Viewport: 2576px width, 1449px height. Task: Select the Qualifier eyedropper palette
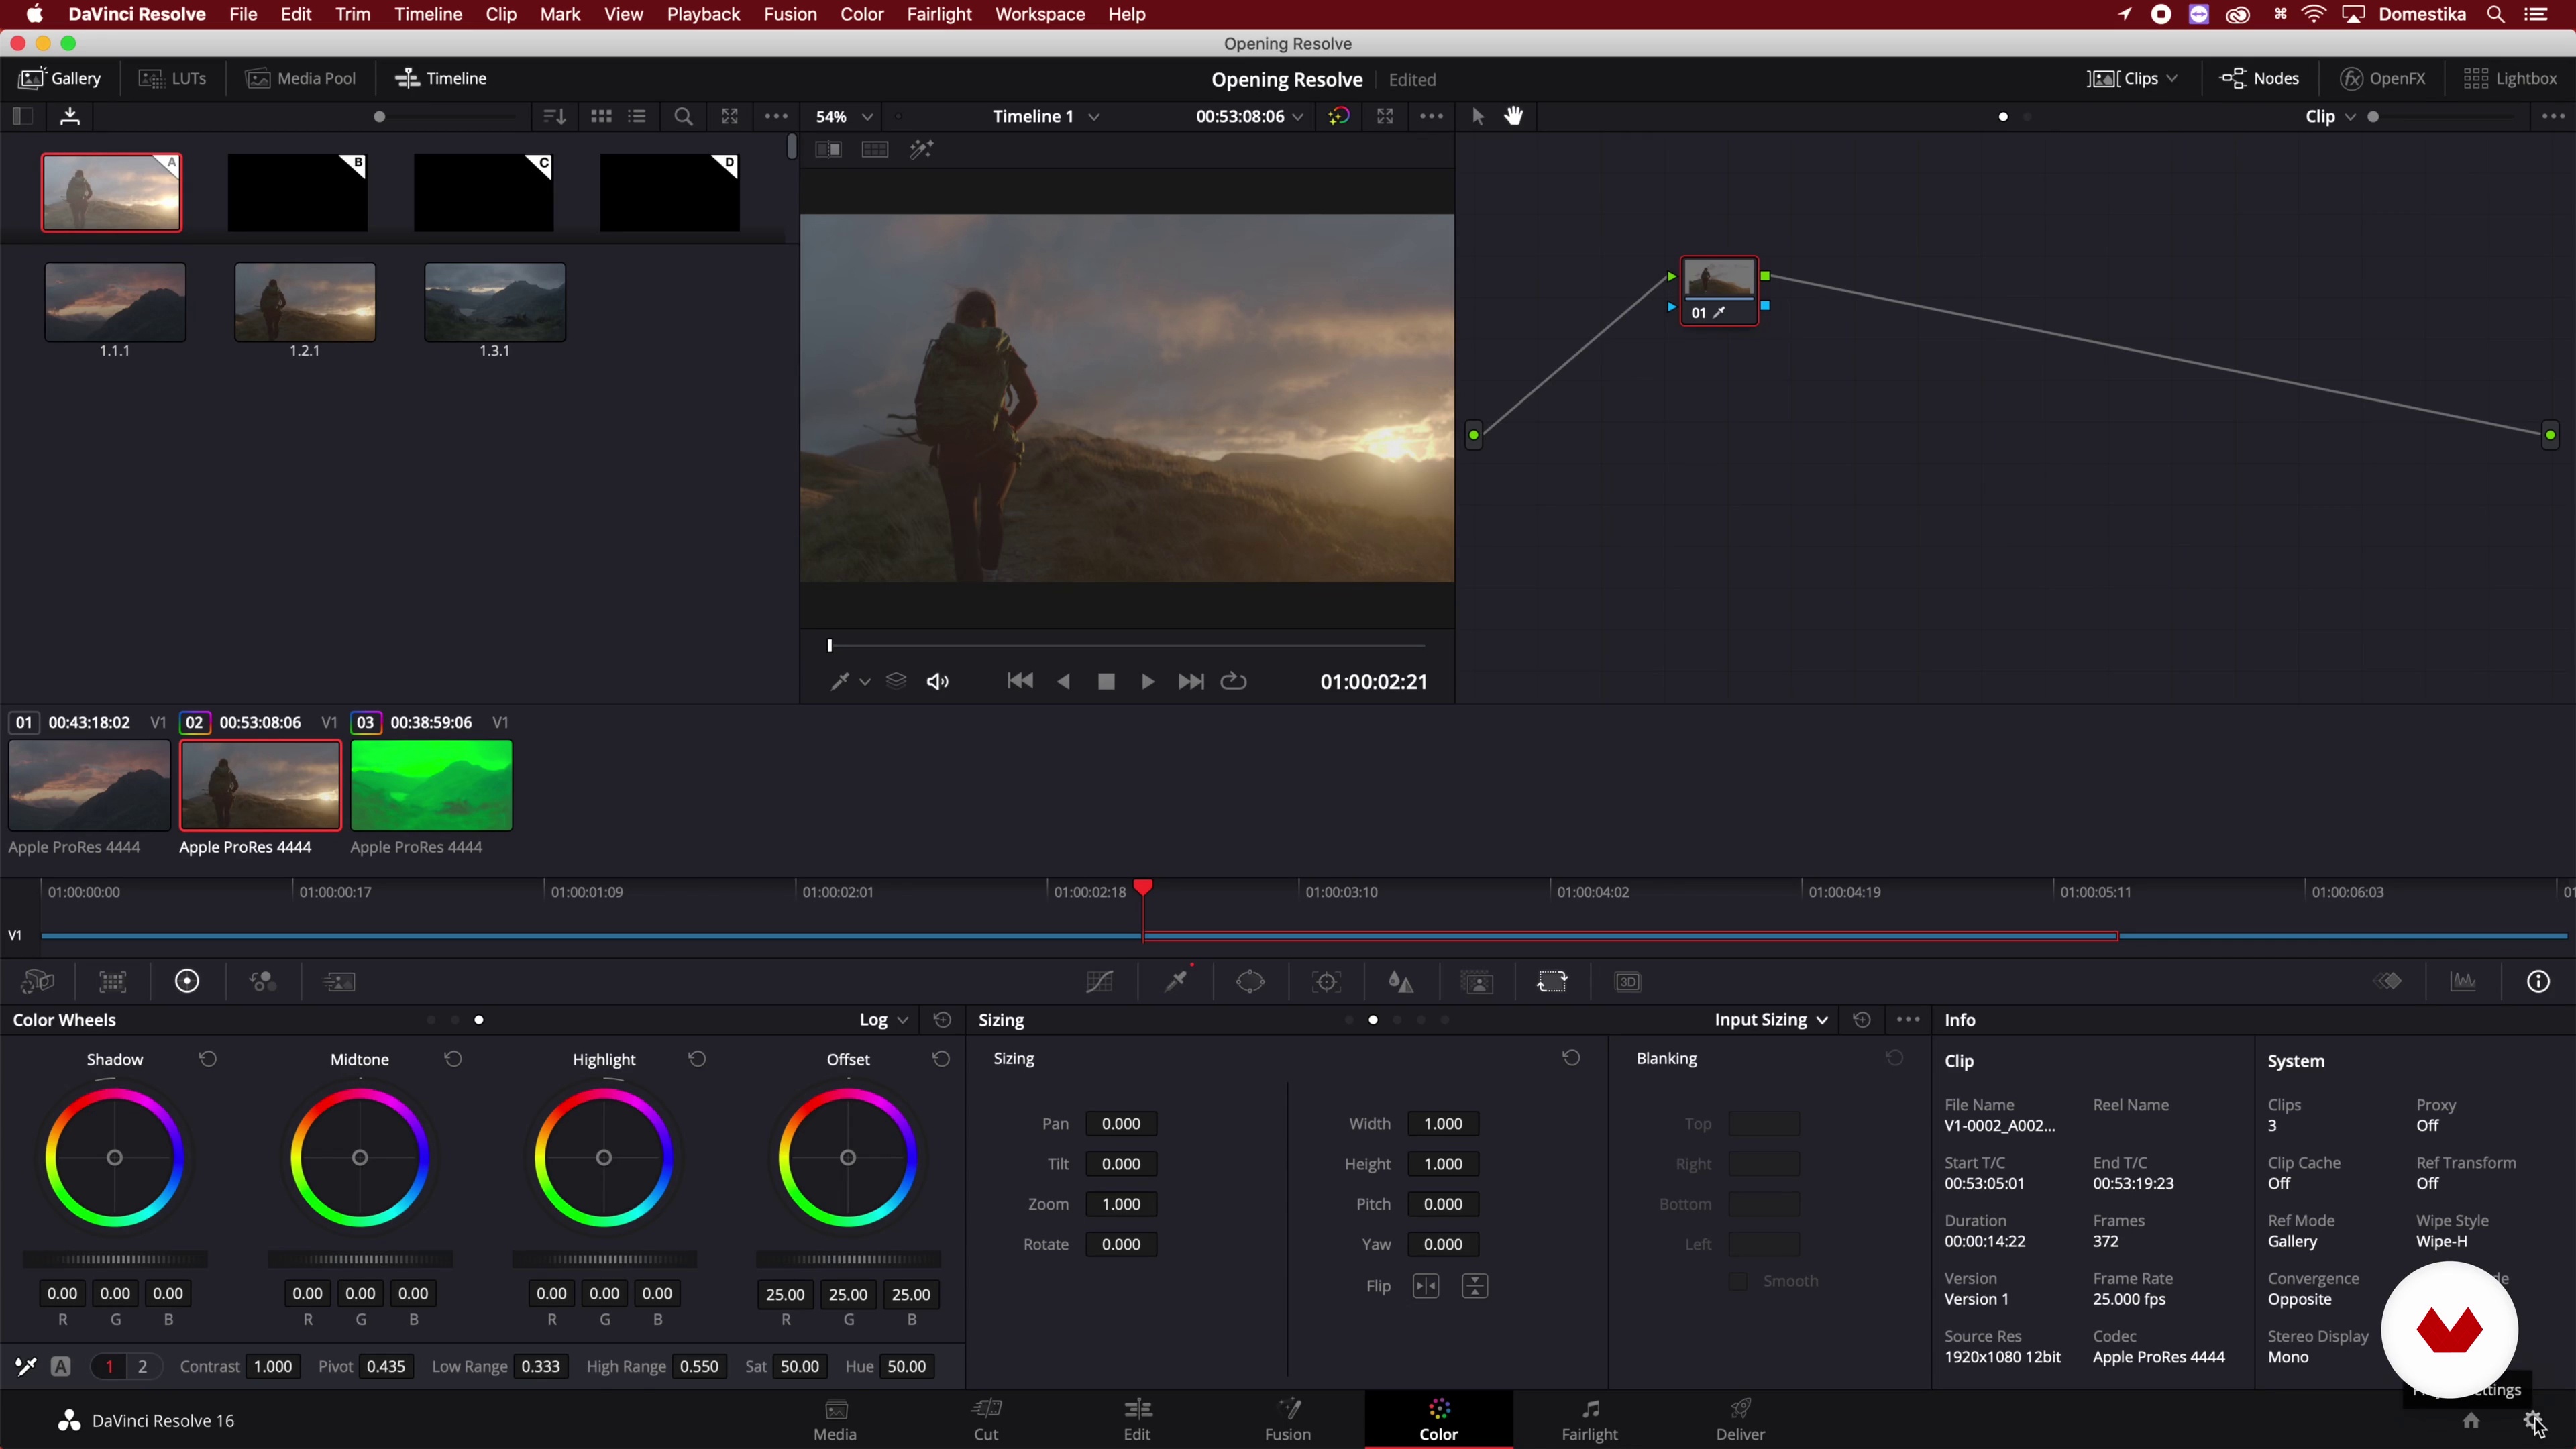[x=1177, y=982]
